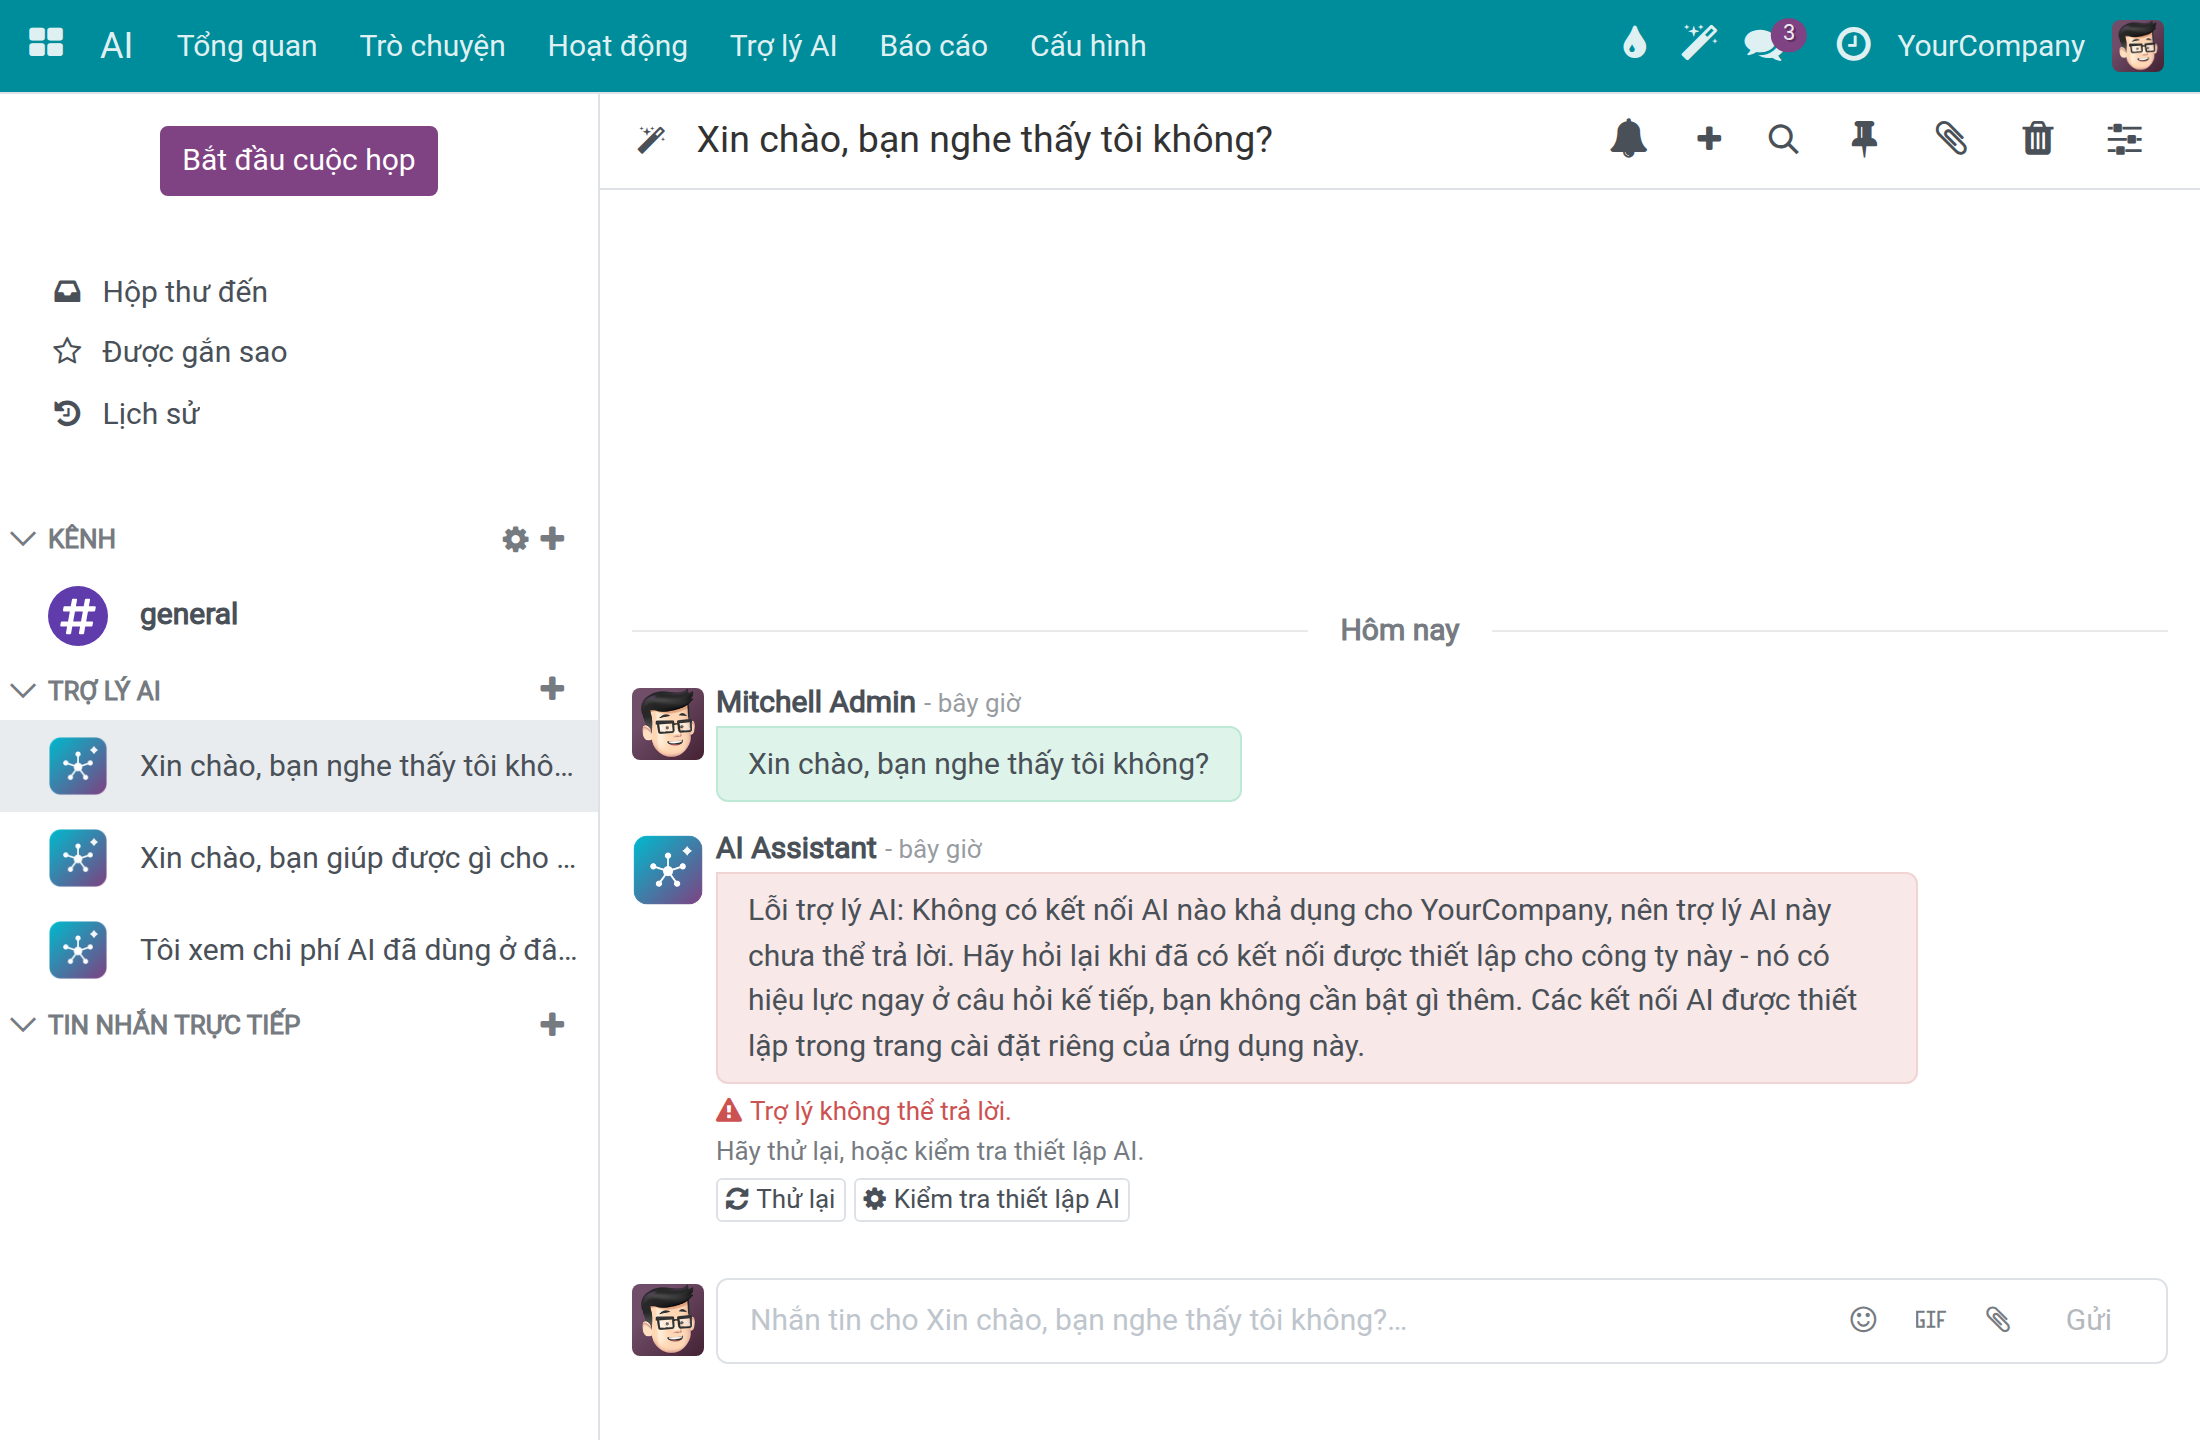The image size is (2200, 1440).
Task: Search messages with magnifier icon
Action: pos(1783,139)
